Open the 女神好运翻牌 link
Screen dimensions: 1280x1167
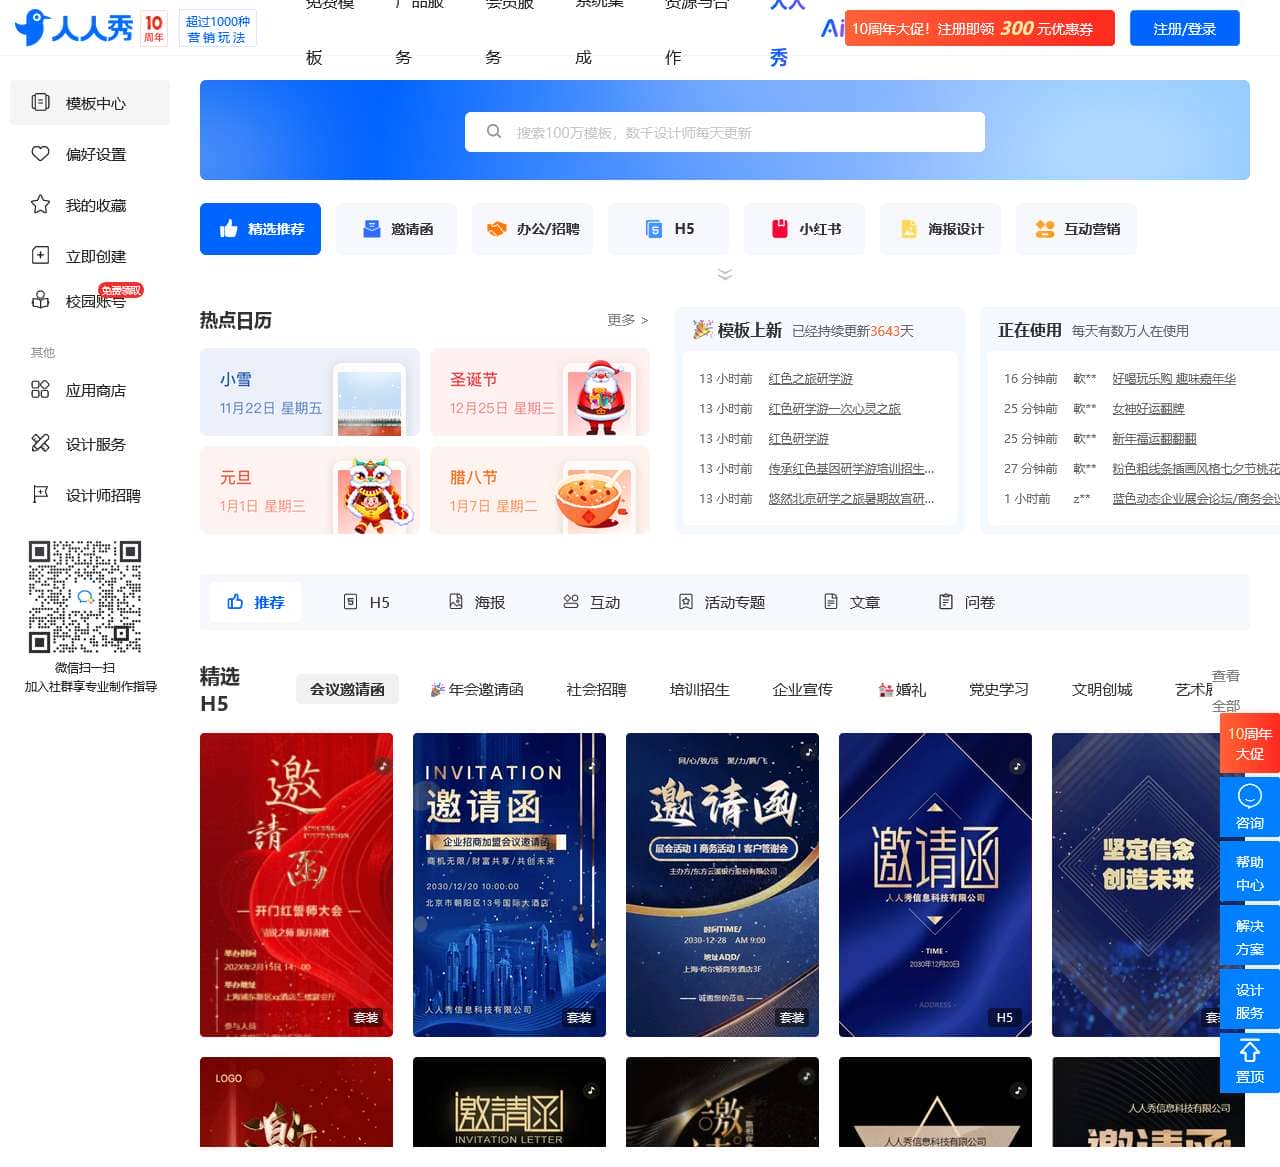point(1148,409)
